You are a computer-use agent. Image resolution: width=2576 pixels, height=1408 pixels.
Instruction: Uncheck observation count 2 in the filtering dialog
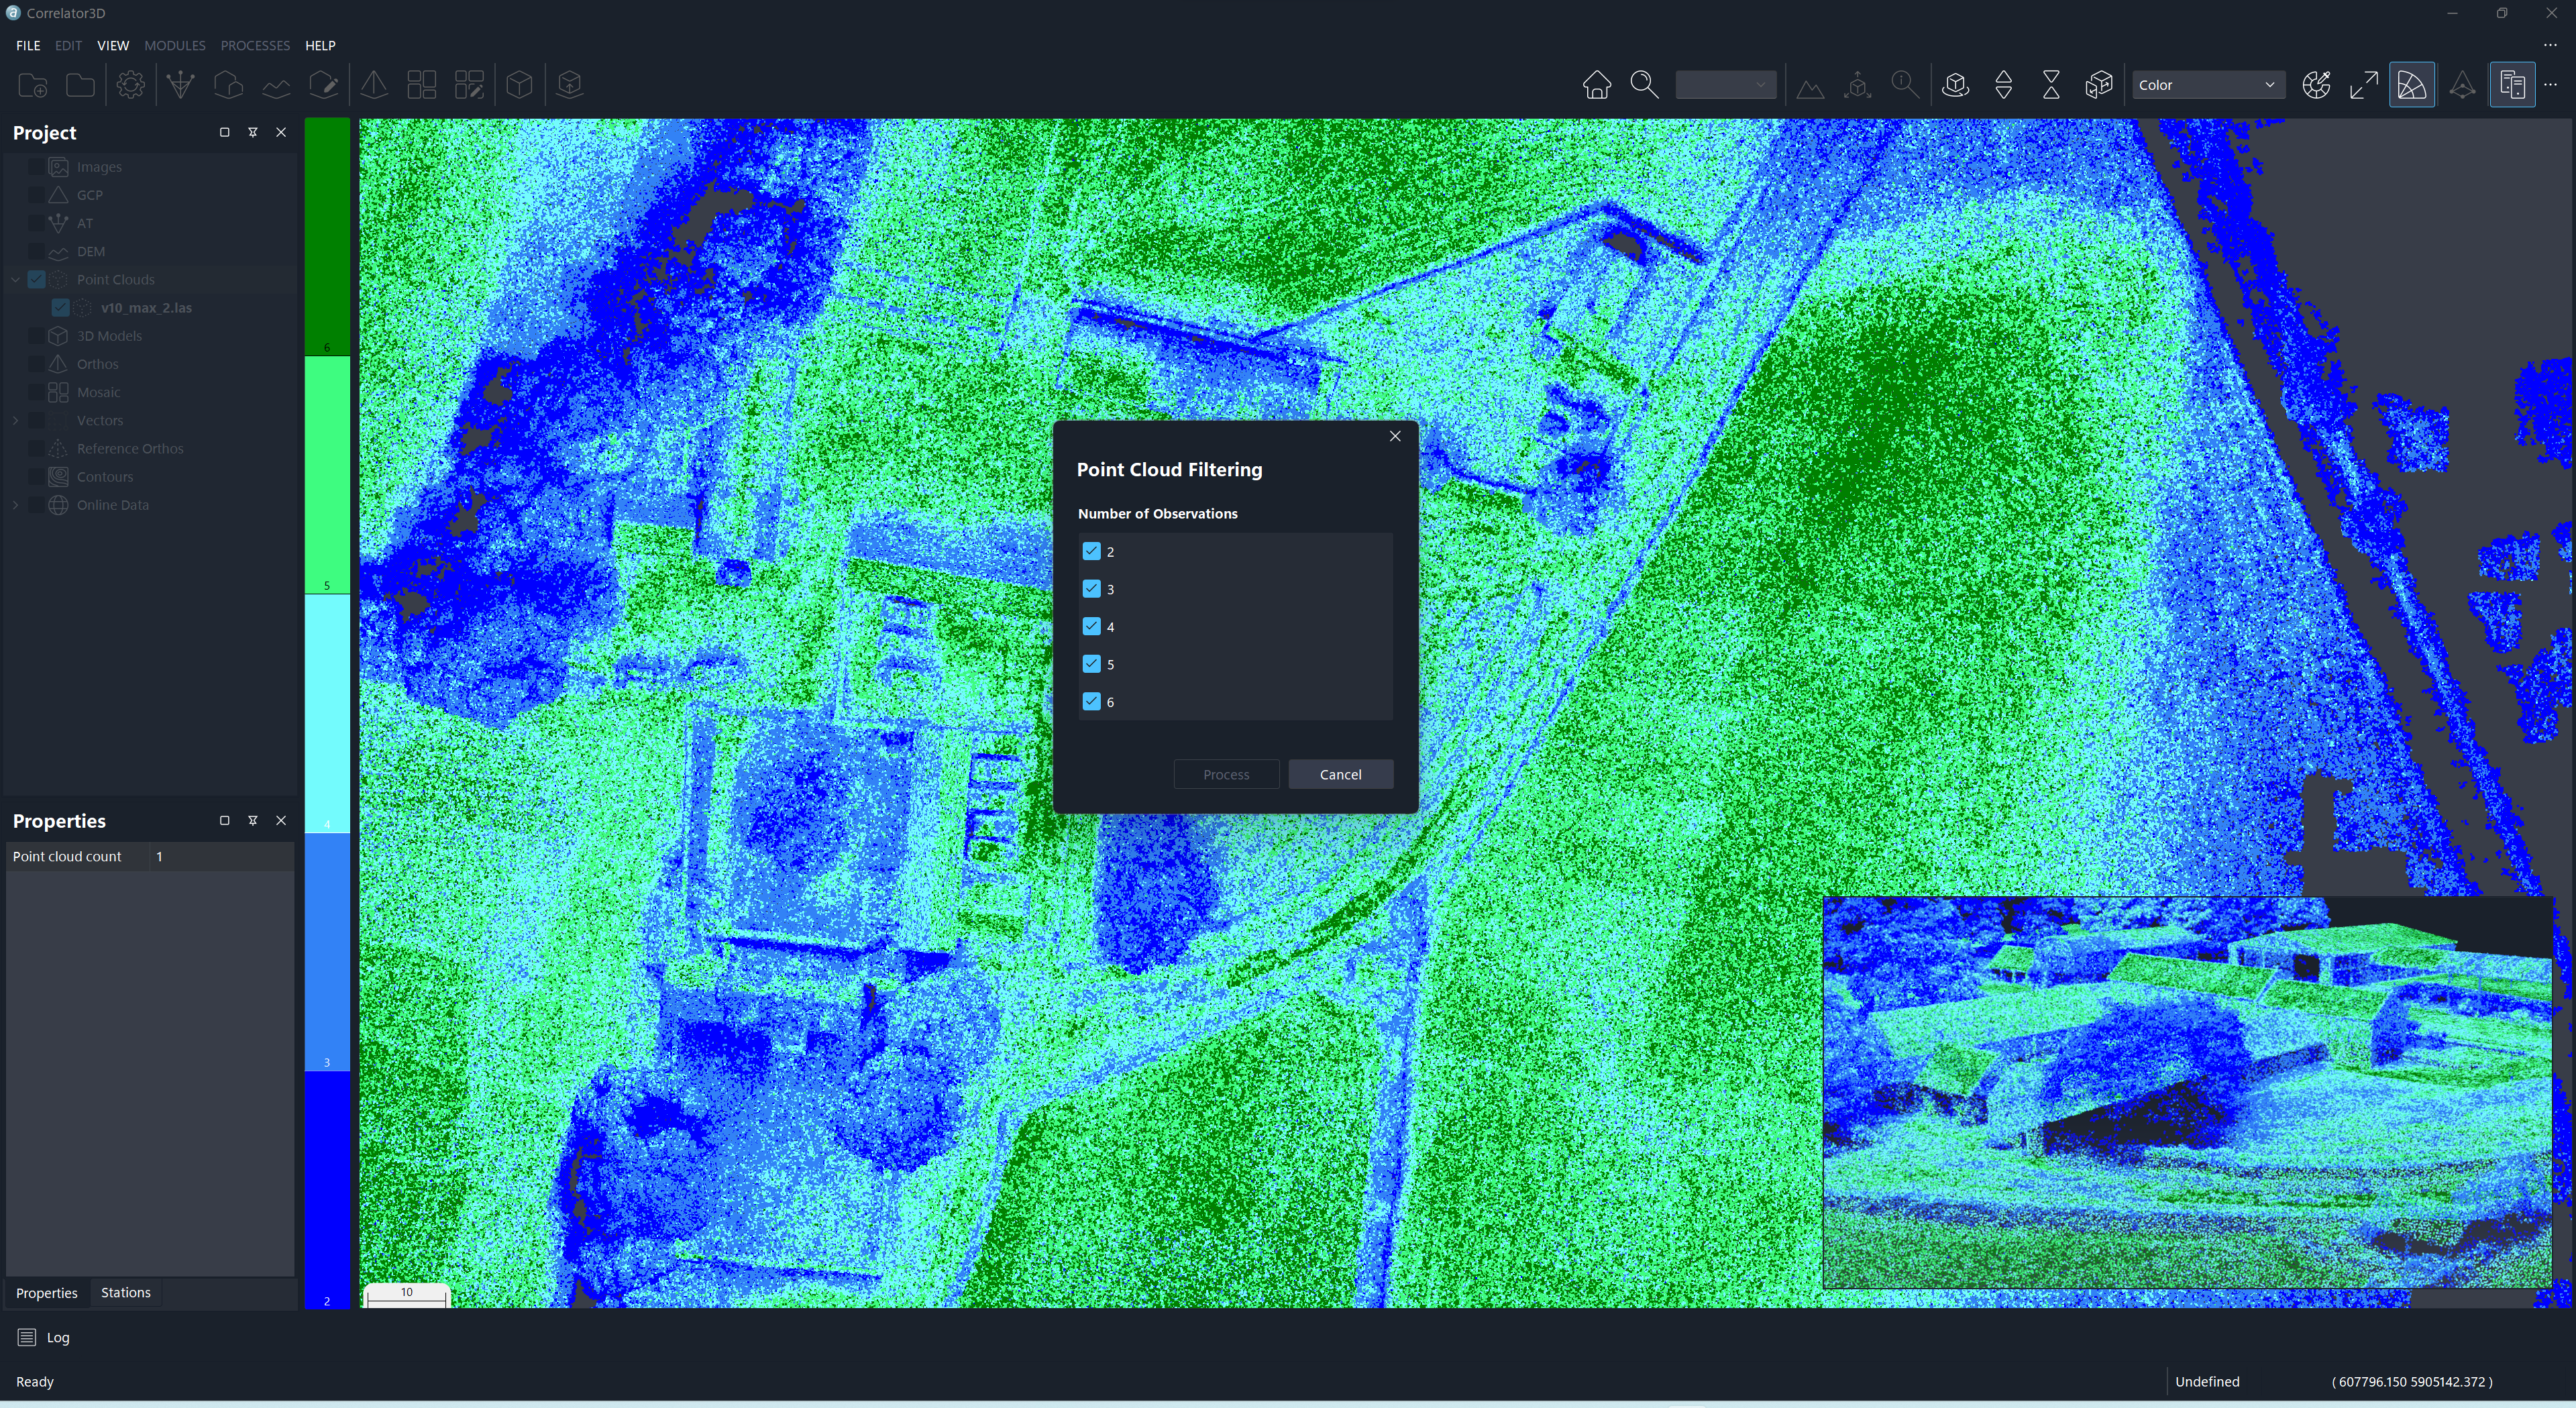coord(1091,551)
